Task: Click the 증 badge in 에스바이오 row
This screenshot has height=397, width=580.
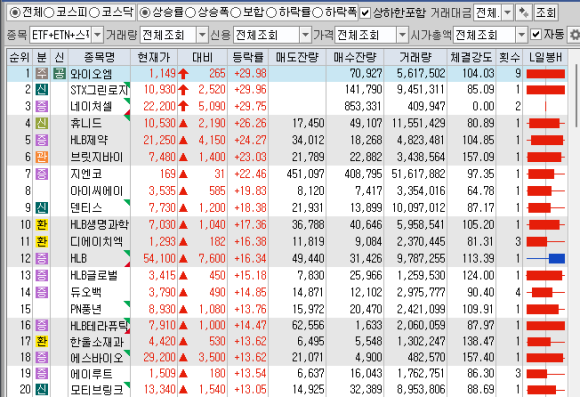Action: pos(41,357)
